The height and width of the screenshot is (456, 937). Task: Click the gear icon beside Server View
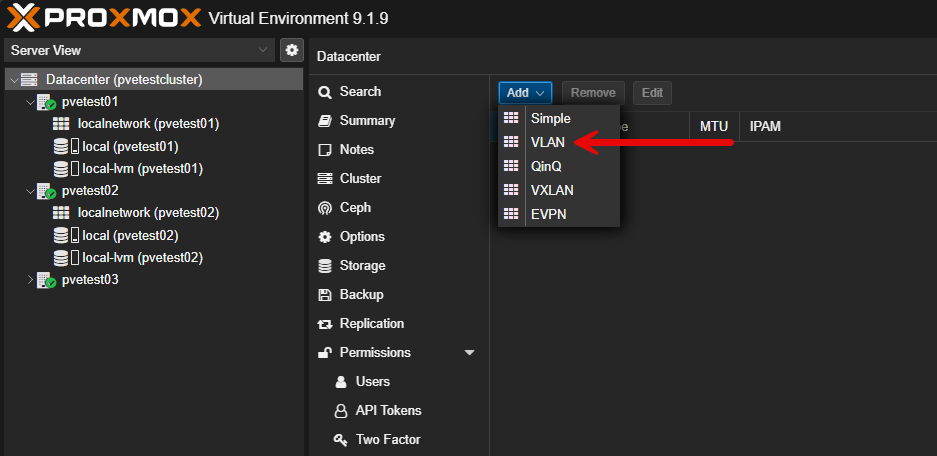click(x=292, y=50)
